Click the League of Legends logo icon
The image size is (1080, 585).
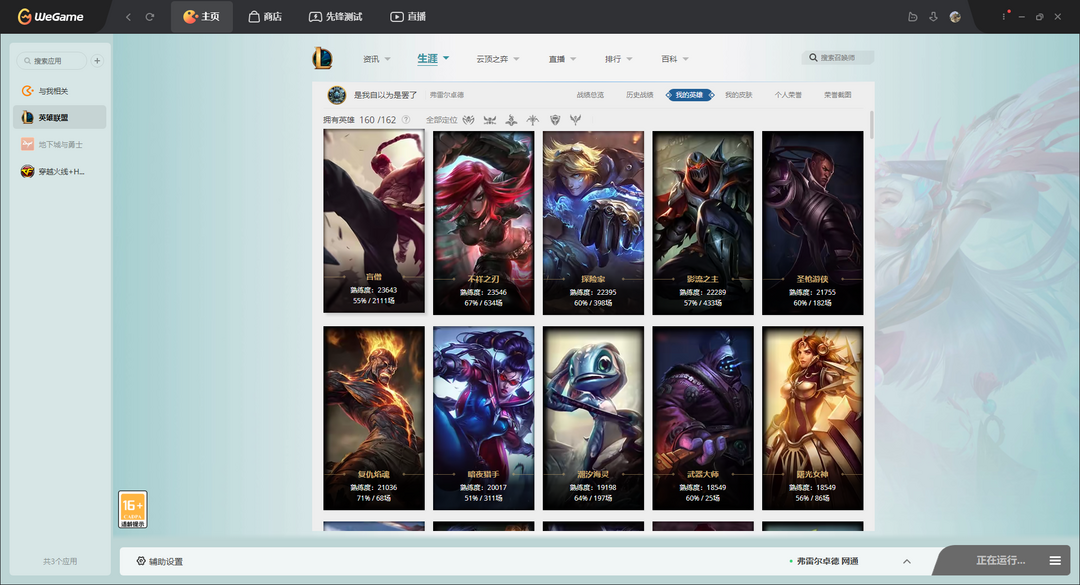coord(322,58)
